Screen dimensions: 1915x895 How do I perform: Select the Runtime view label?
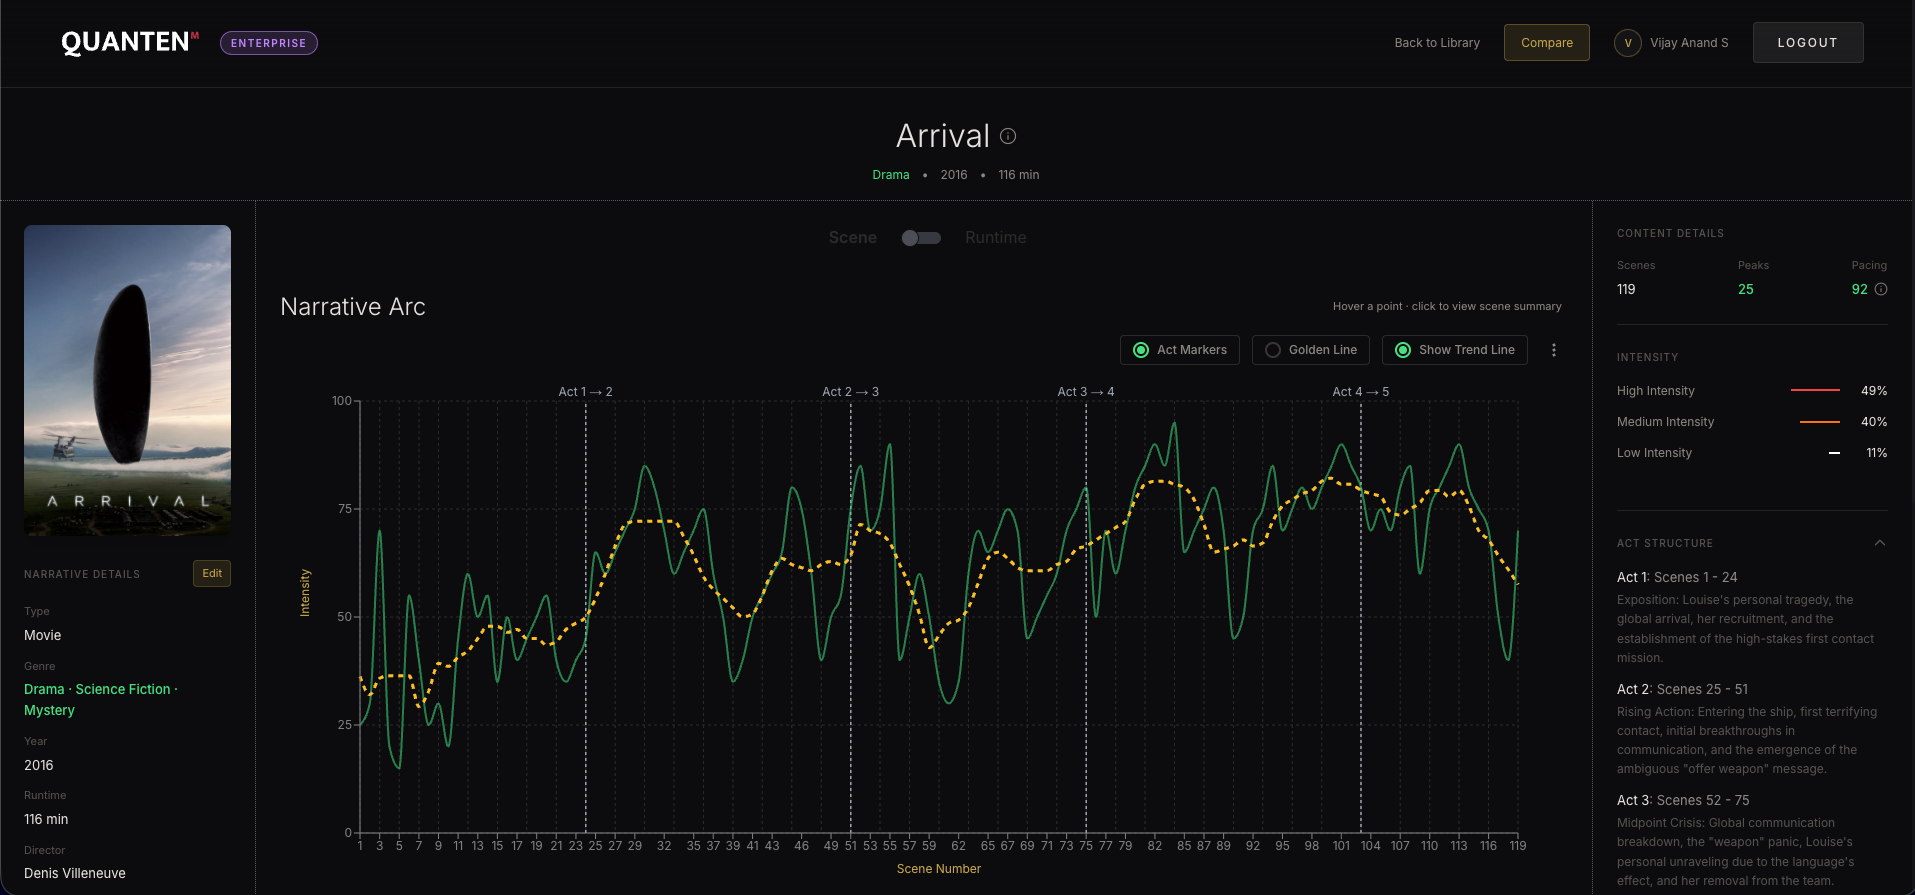[995, 238]
